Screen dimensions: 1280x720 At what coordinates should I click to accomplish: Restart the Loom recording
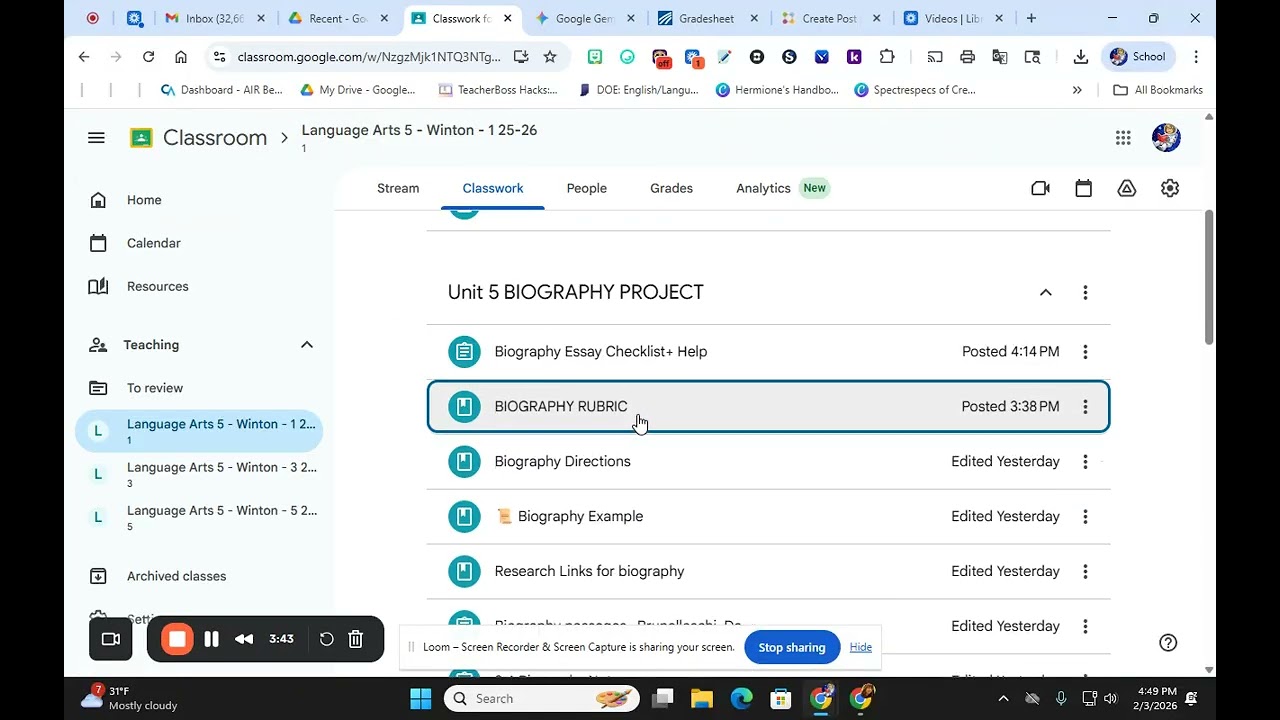[326, 639]
